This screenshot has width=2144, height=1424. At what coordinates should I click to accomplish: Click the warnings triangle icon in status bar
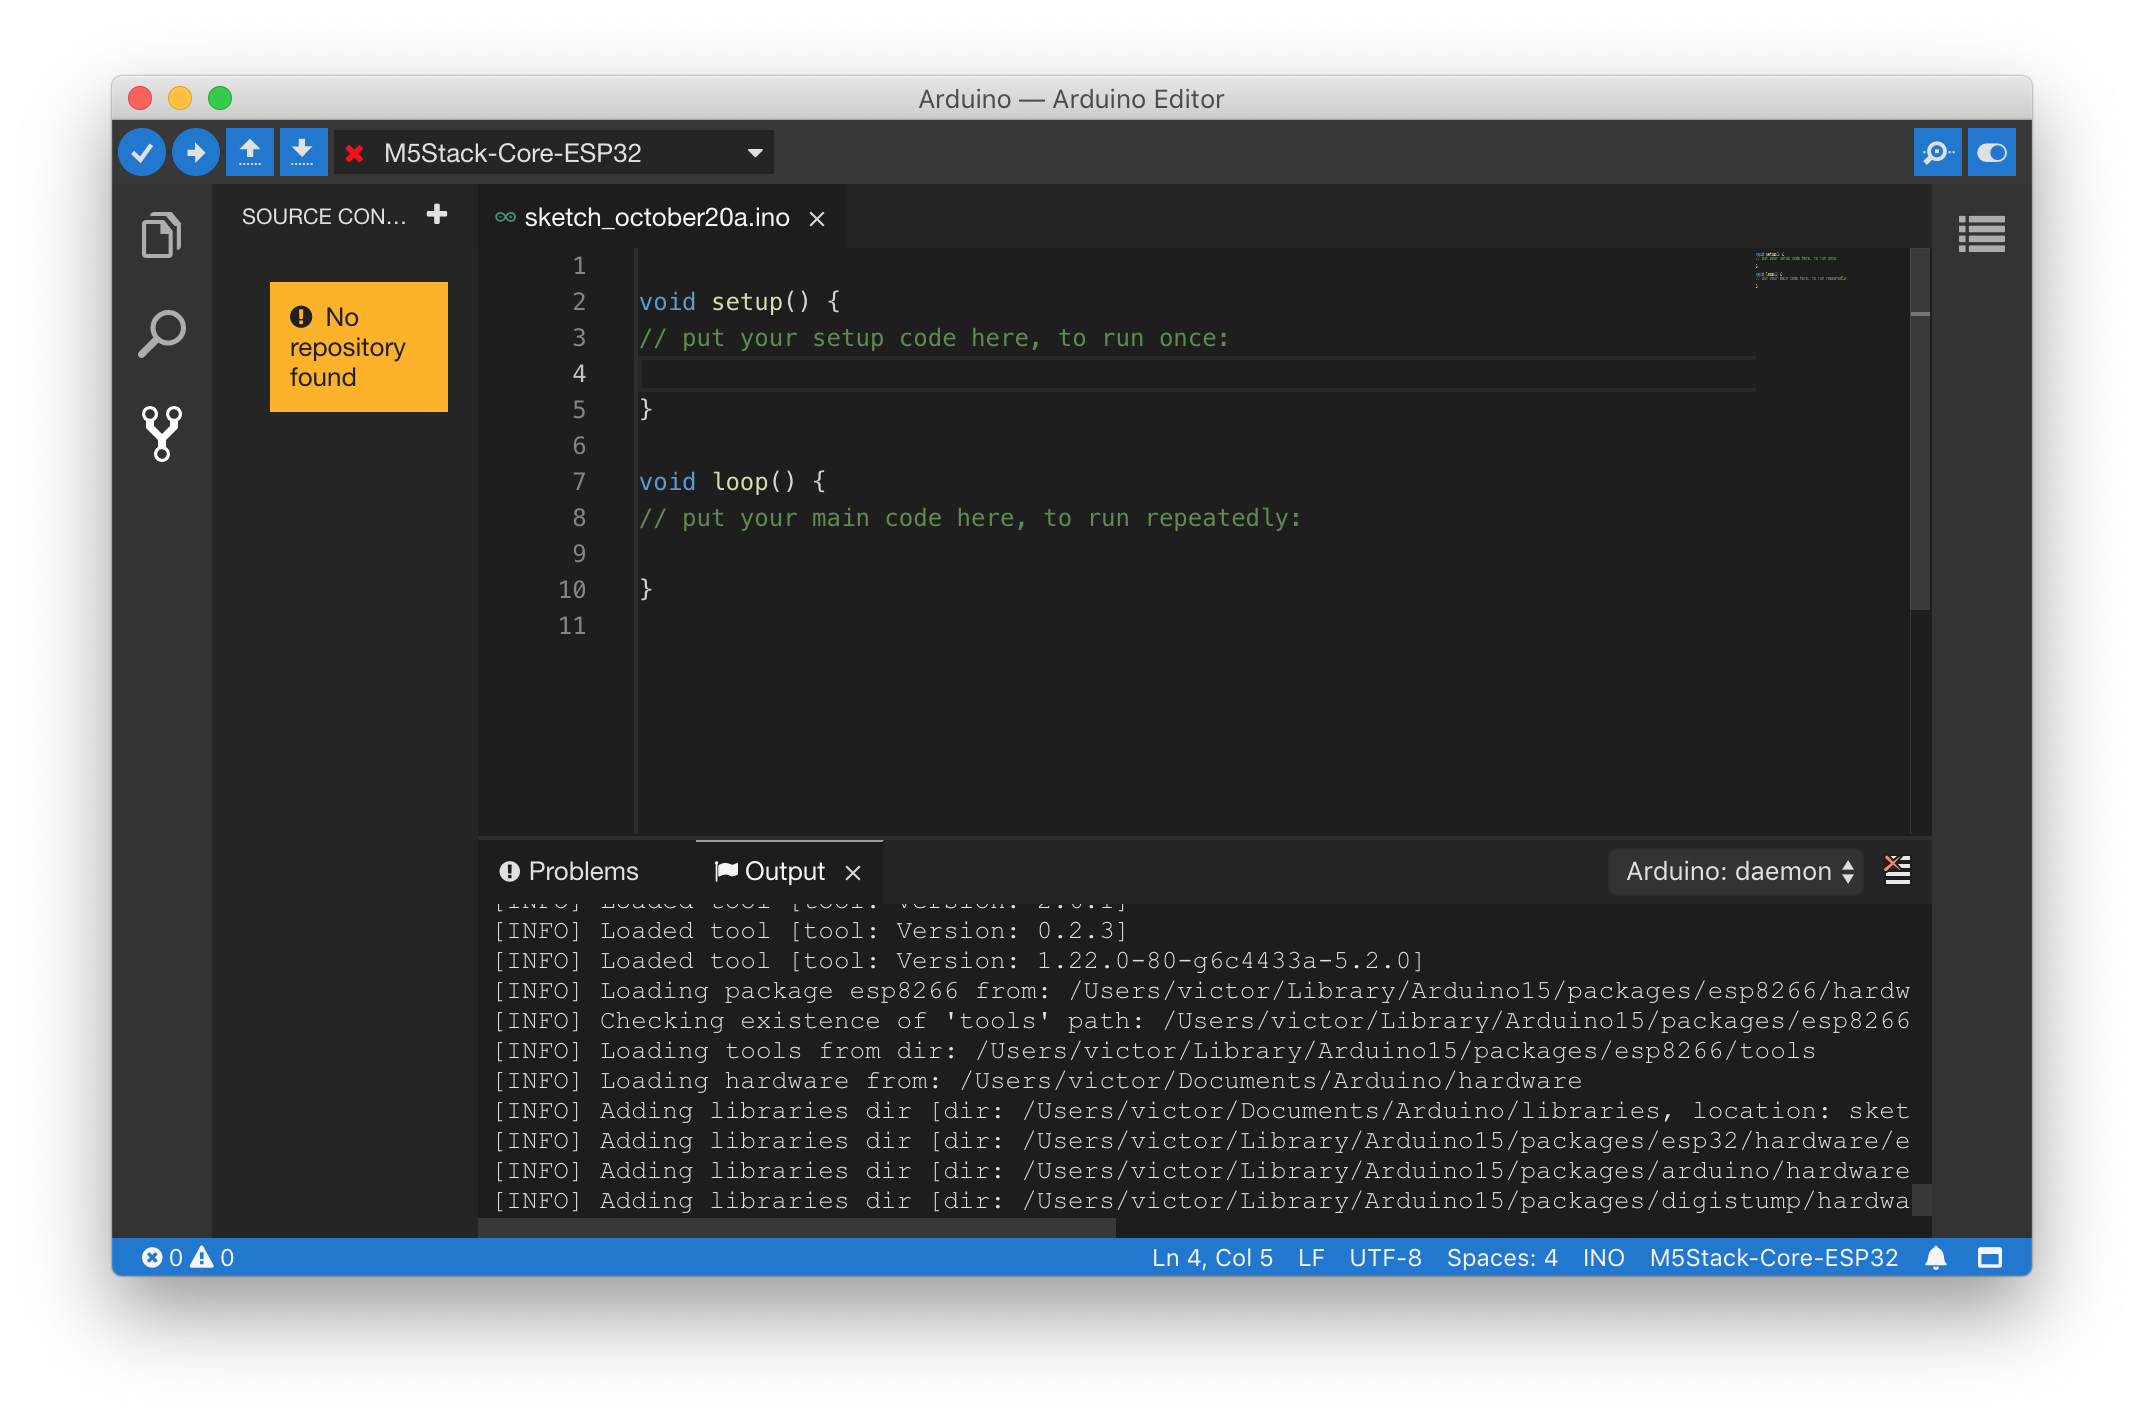pos(202,1258)
